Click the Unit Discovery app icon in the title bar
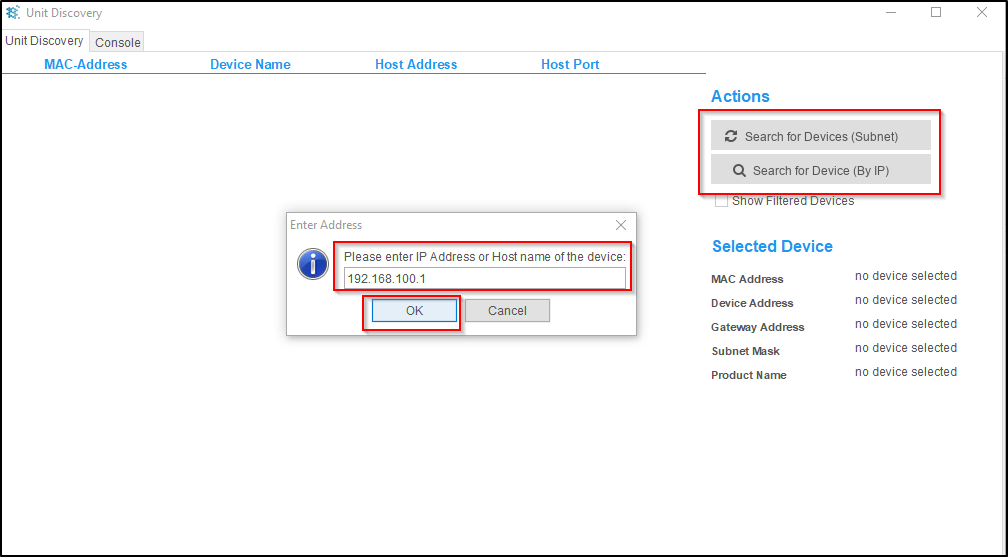This screenshot has width=1008, height=557. (x=13, y=13)
